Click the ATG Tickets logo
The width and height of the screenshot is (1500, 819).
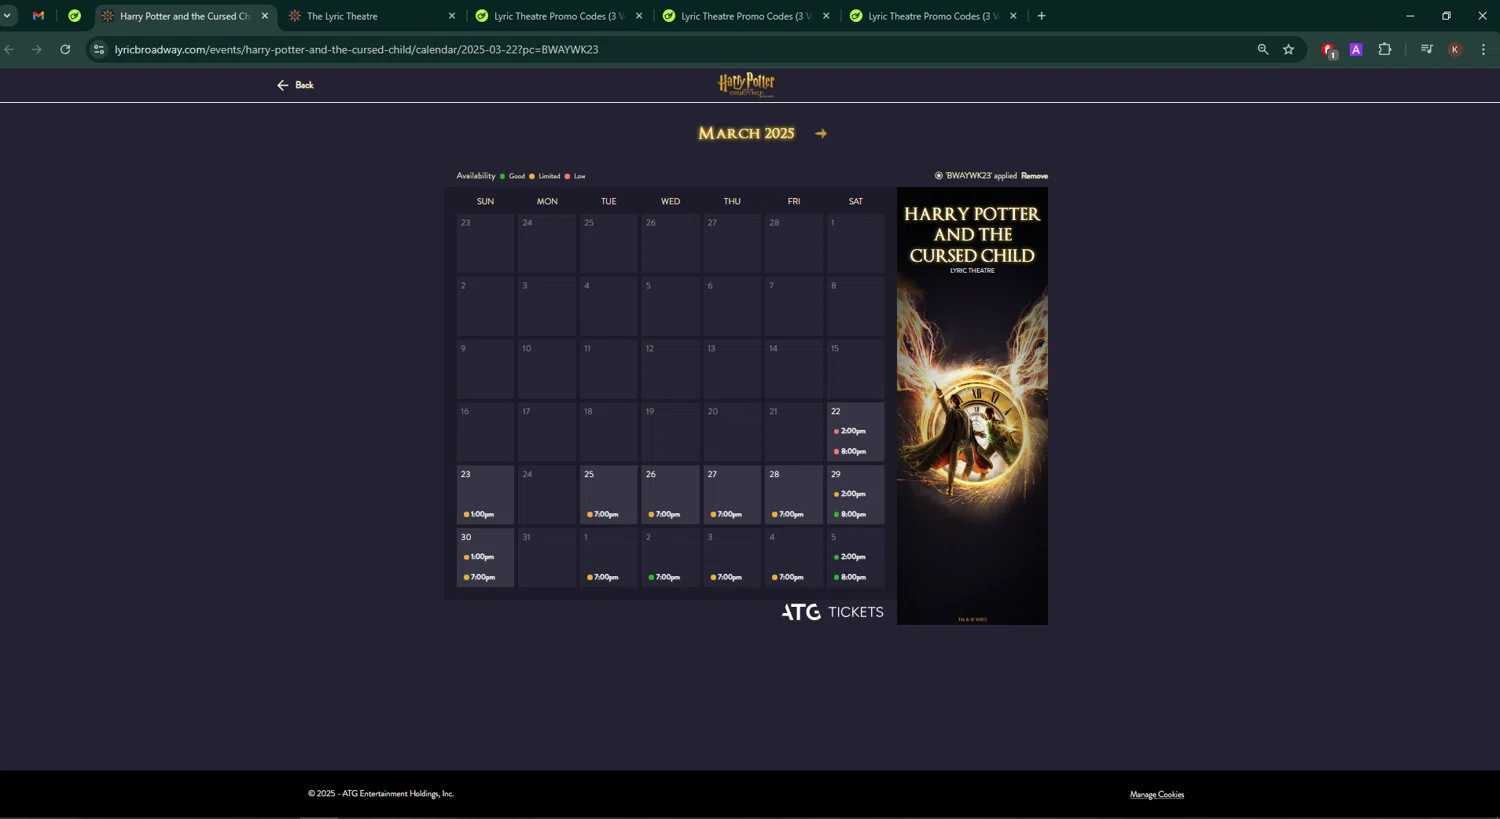[832, 612]
